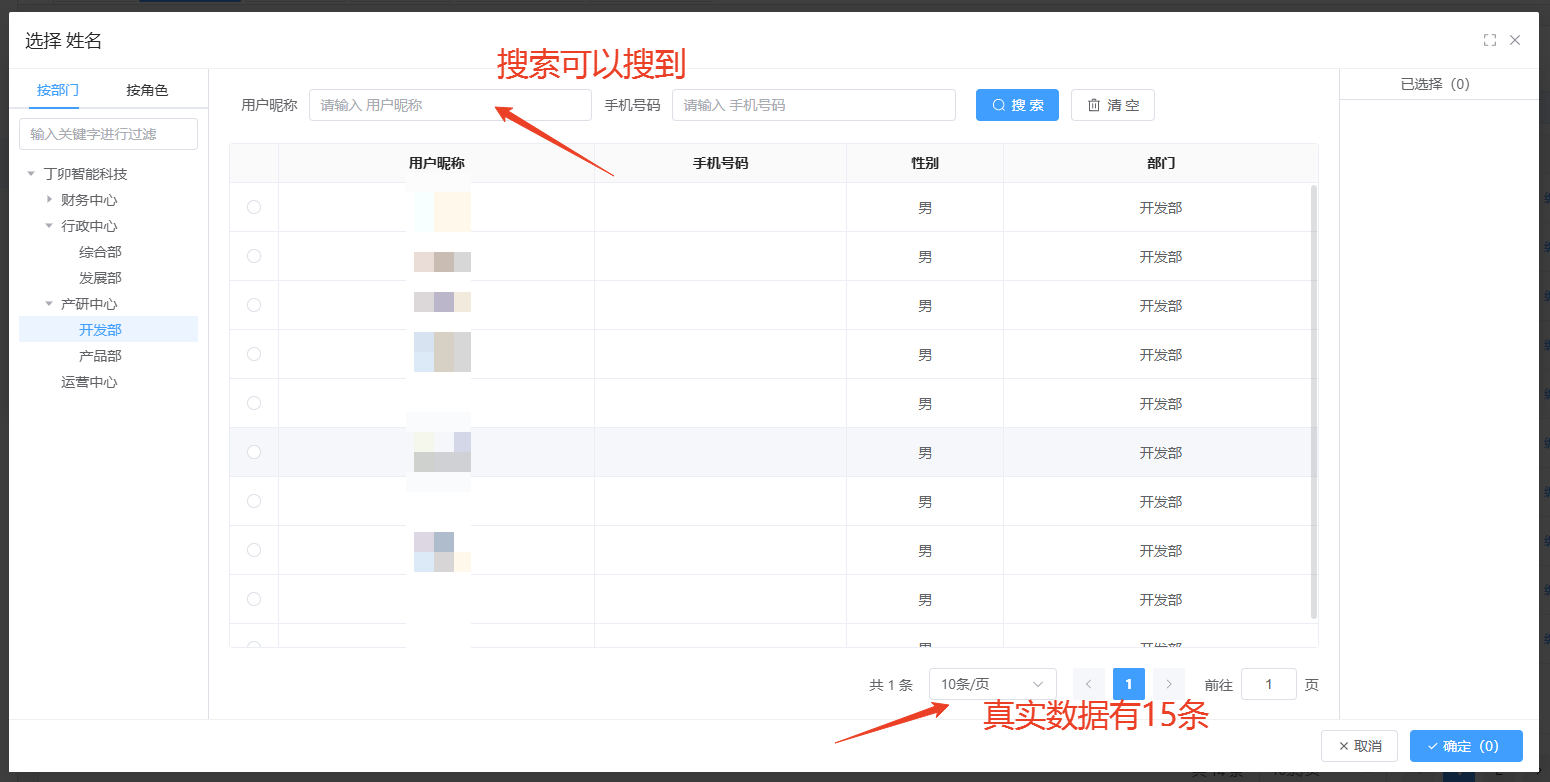
Task: Click the fullscreen icon in dialog header
Action: [1489, 40]
